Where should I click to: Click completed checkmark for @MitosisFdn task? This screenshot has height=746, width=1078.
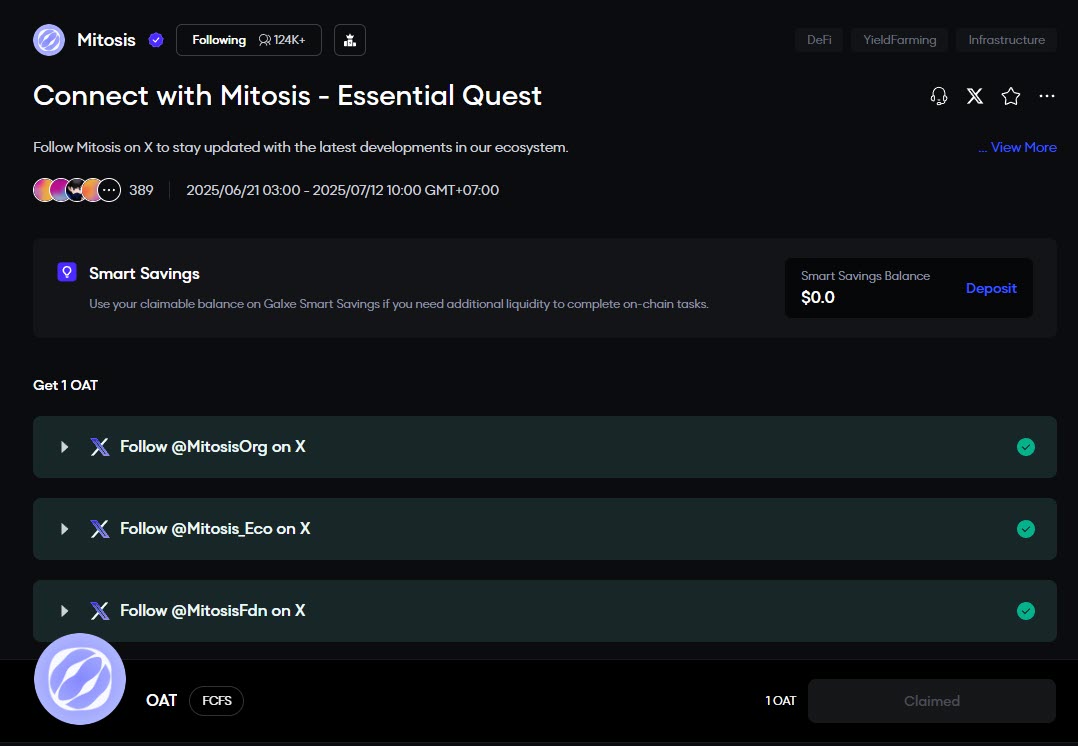tap(1026, 611)
